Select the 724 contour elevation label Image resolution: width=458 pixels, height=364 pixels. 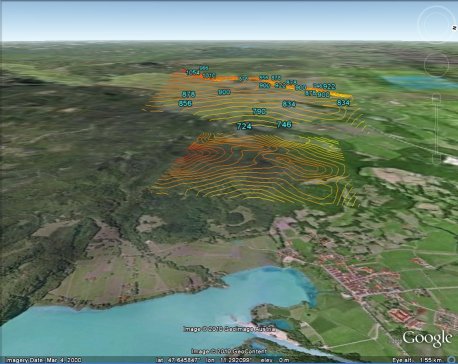click(244, 126)
